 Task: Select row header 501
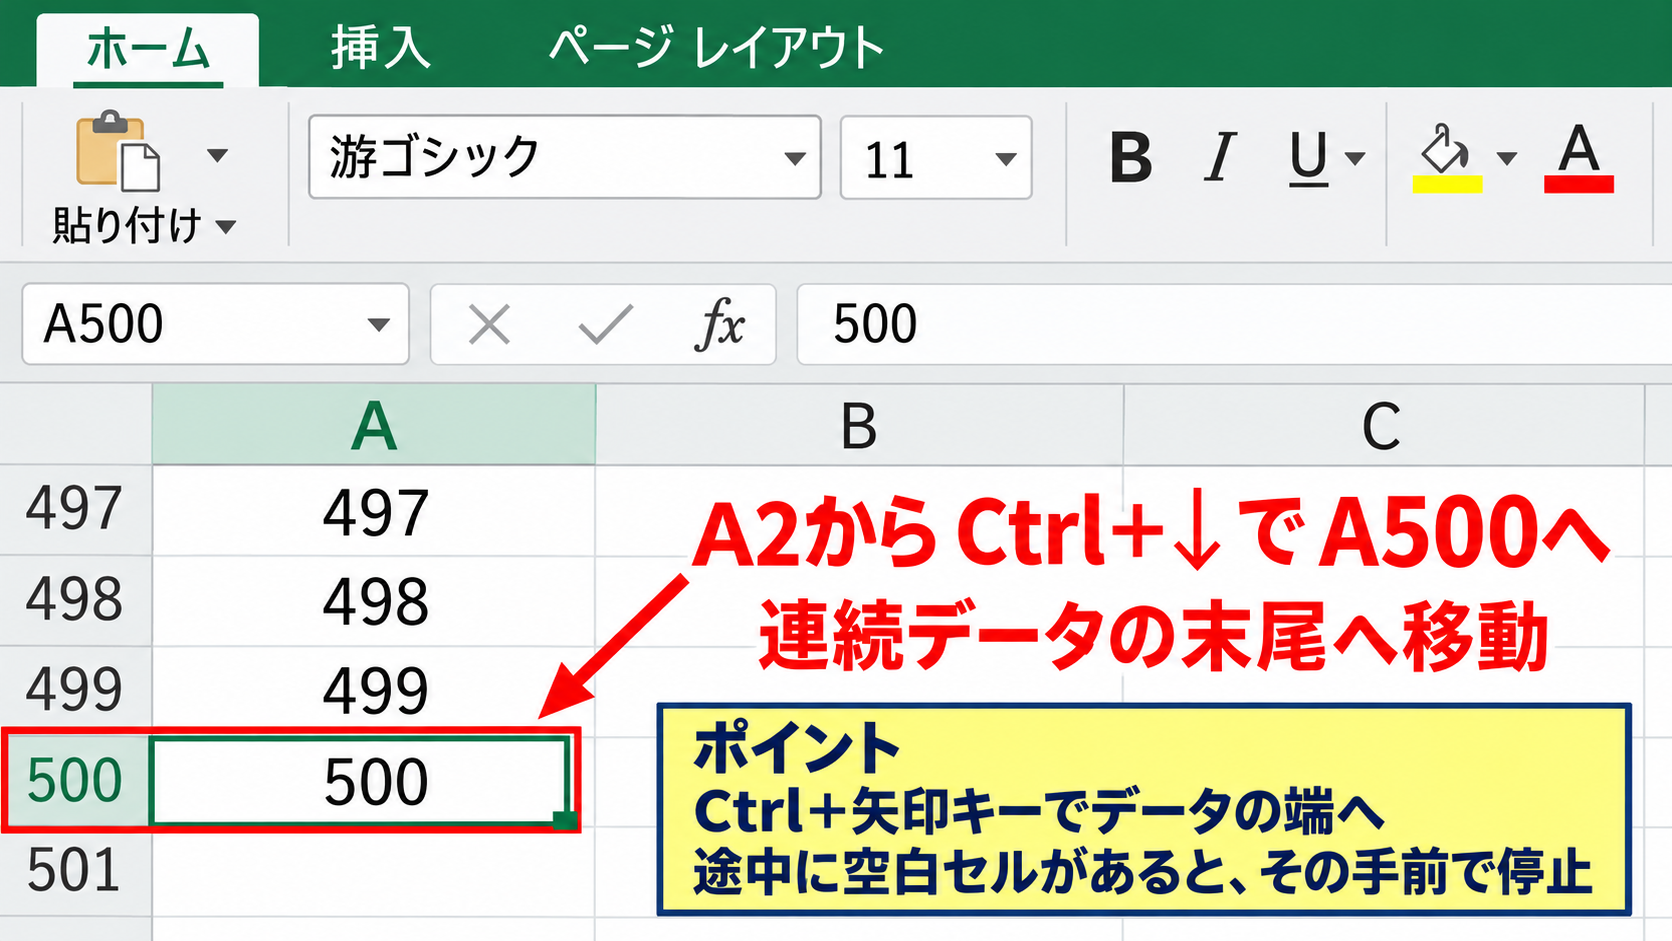point(76,871)
